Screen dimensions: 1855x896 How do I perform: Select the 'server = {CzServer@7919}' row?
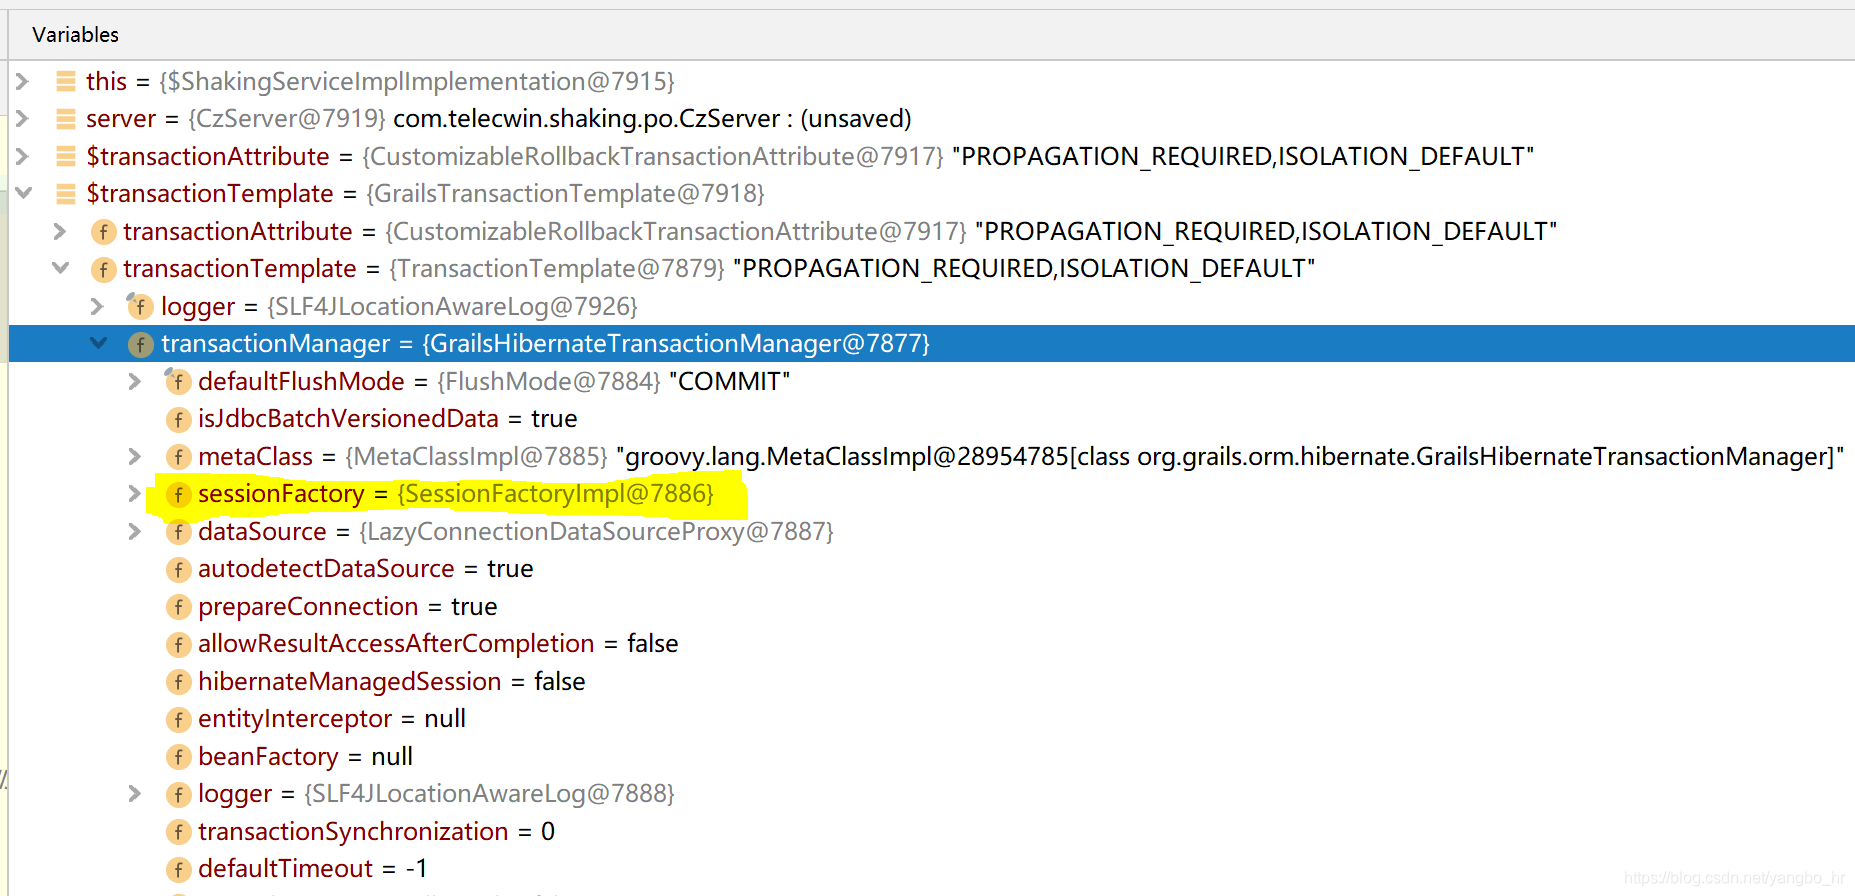498,119
